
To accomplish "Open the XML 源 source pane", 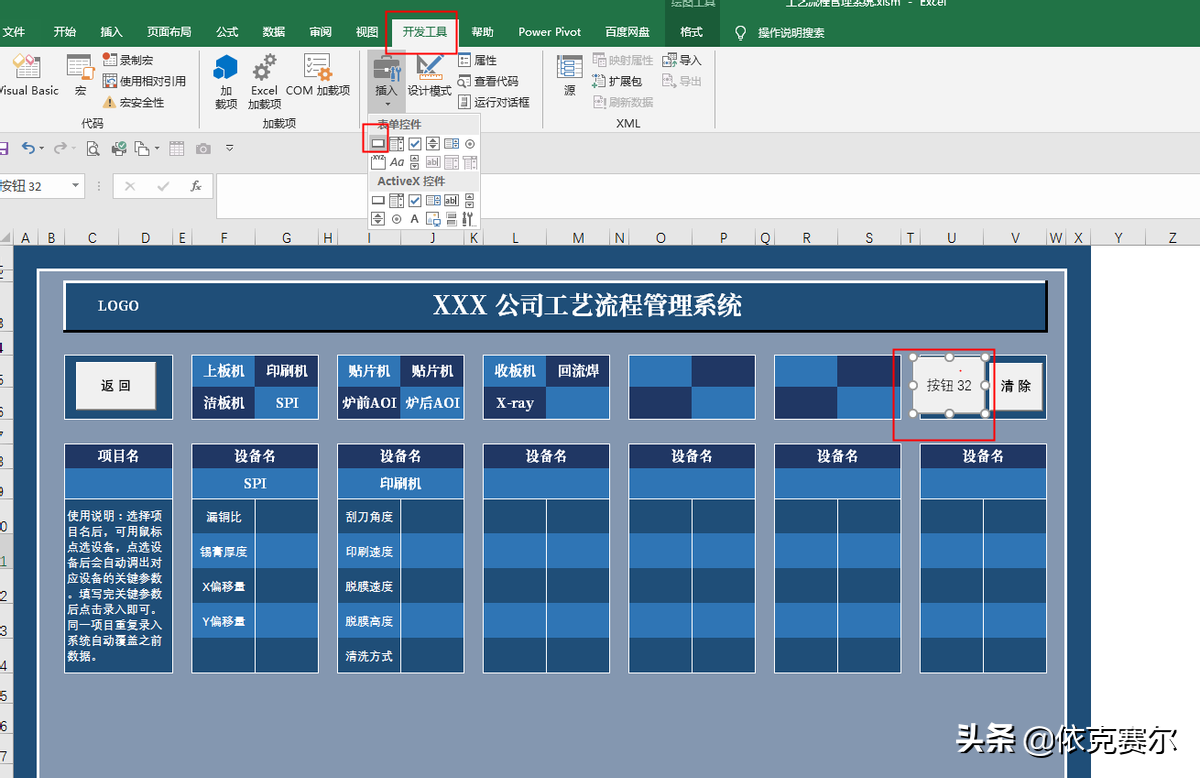I will [x=570, y=75].
